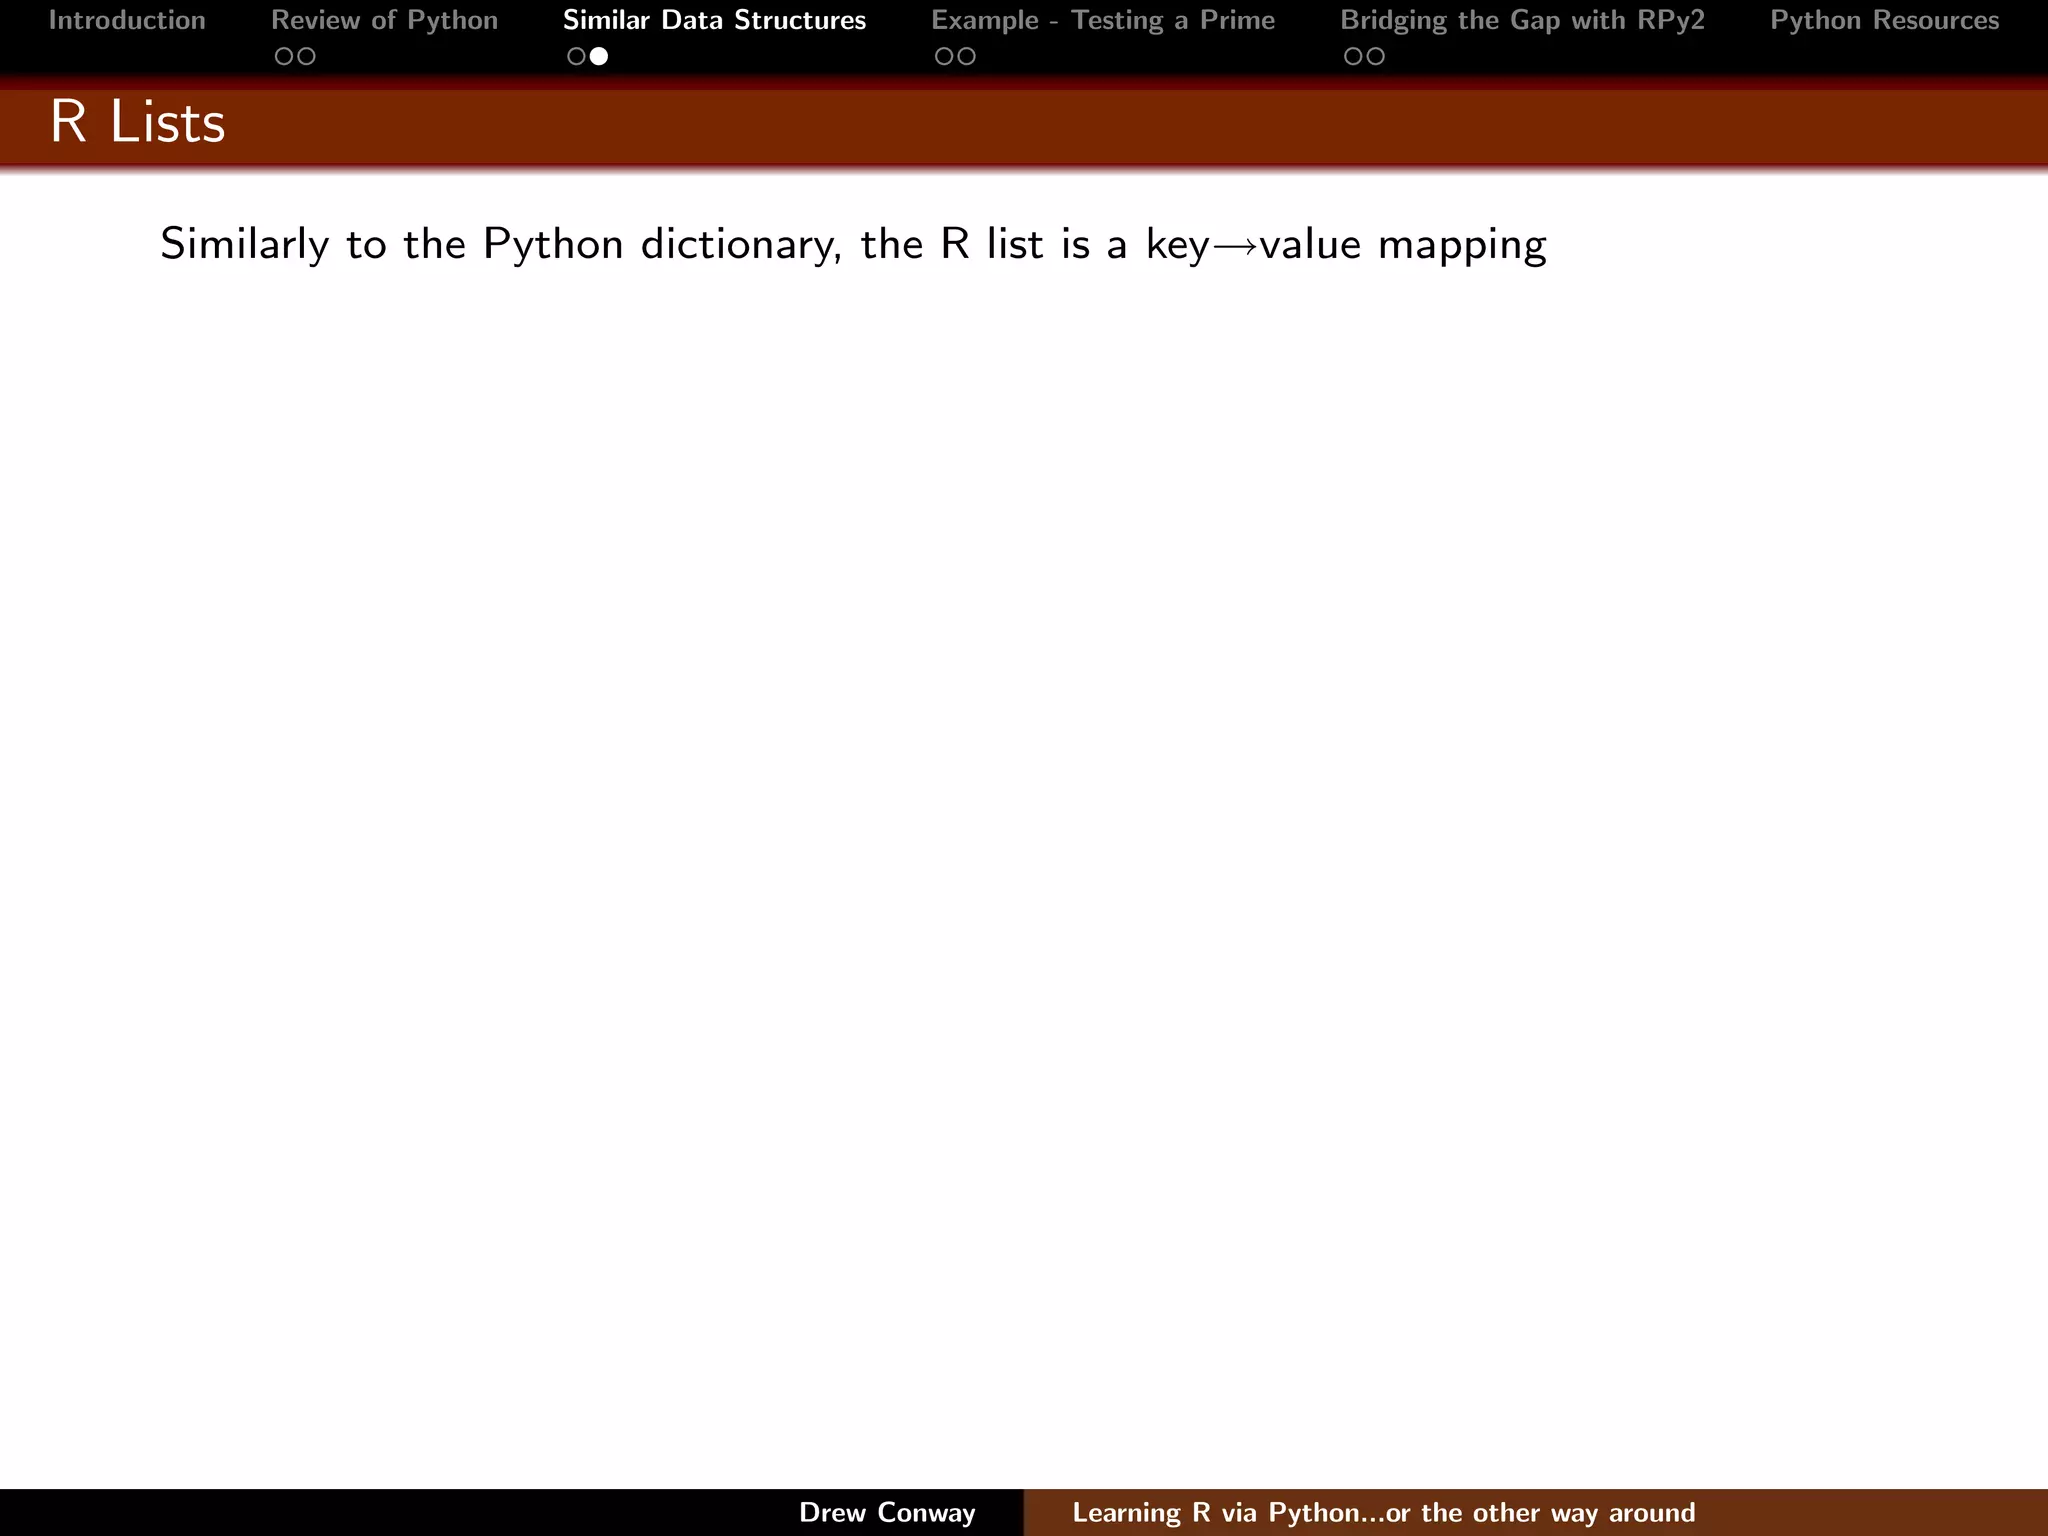Click second dot under Bridging the Gap with RPy2
The width and height of the screenshot is (2048, 1536).
click(1376, 57)
